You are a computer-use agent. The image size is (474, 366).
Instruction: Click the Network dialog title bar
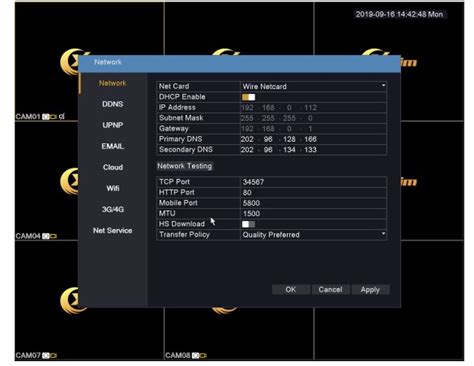tap(239, 63)
